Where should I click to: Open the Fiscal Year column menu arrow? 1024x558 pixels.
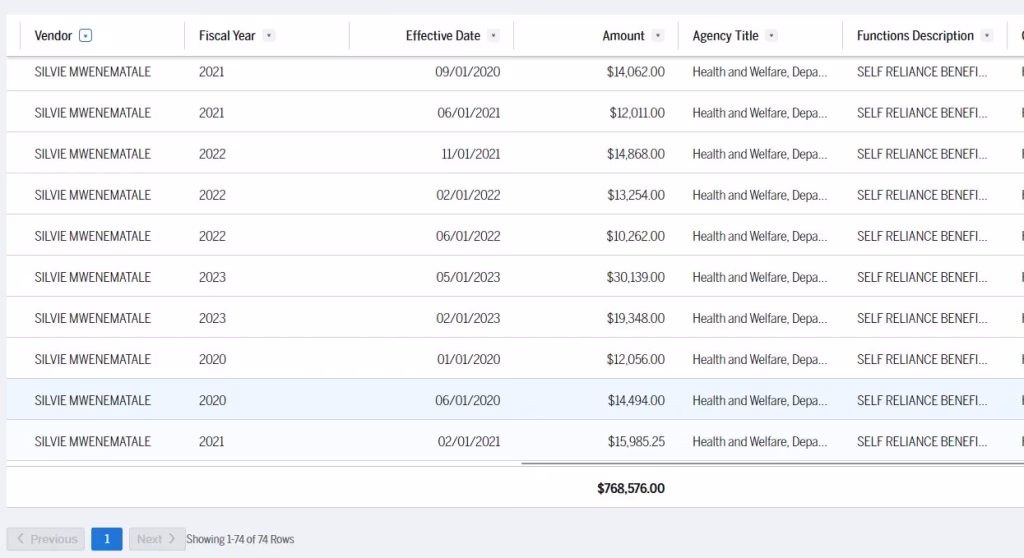pyautogui.click(x=269, y=36)
